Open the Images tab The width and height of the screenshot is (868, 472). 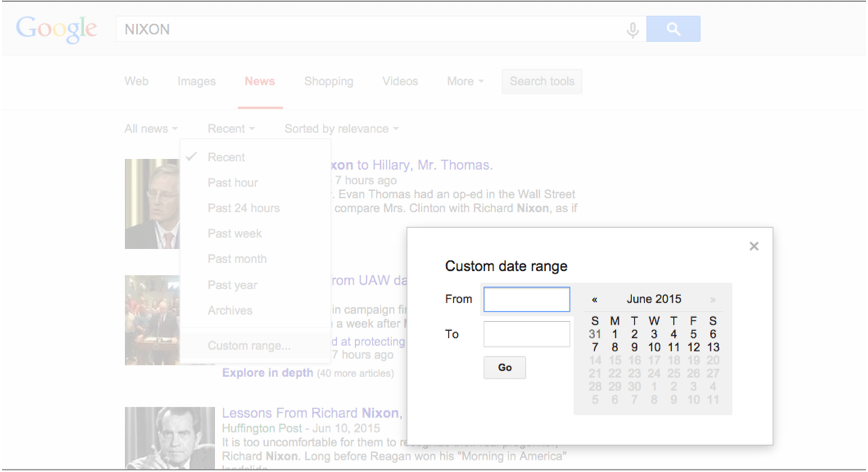[x=197, y=81]
